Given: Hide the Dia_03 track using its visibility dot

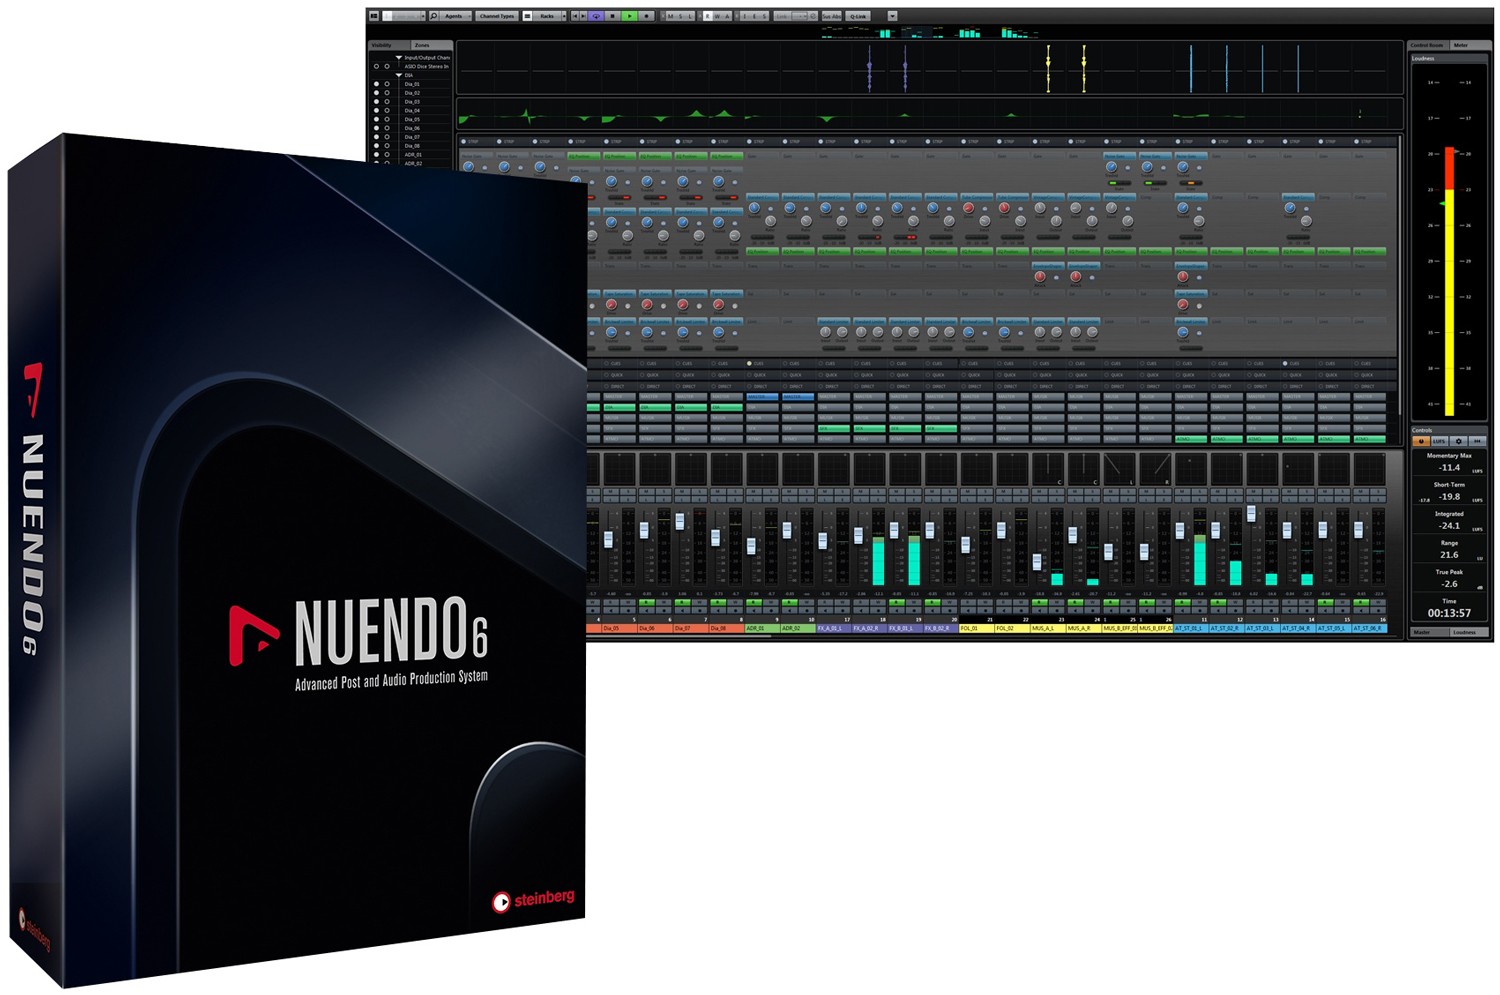Looking at the screenshot, I should pos(377,102).
